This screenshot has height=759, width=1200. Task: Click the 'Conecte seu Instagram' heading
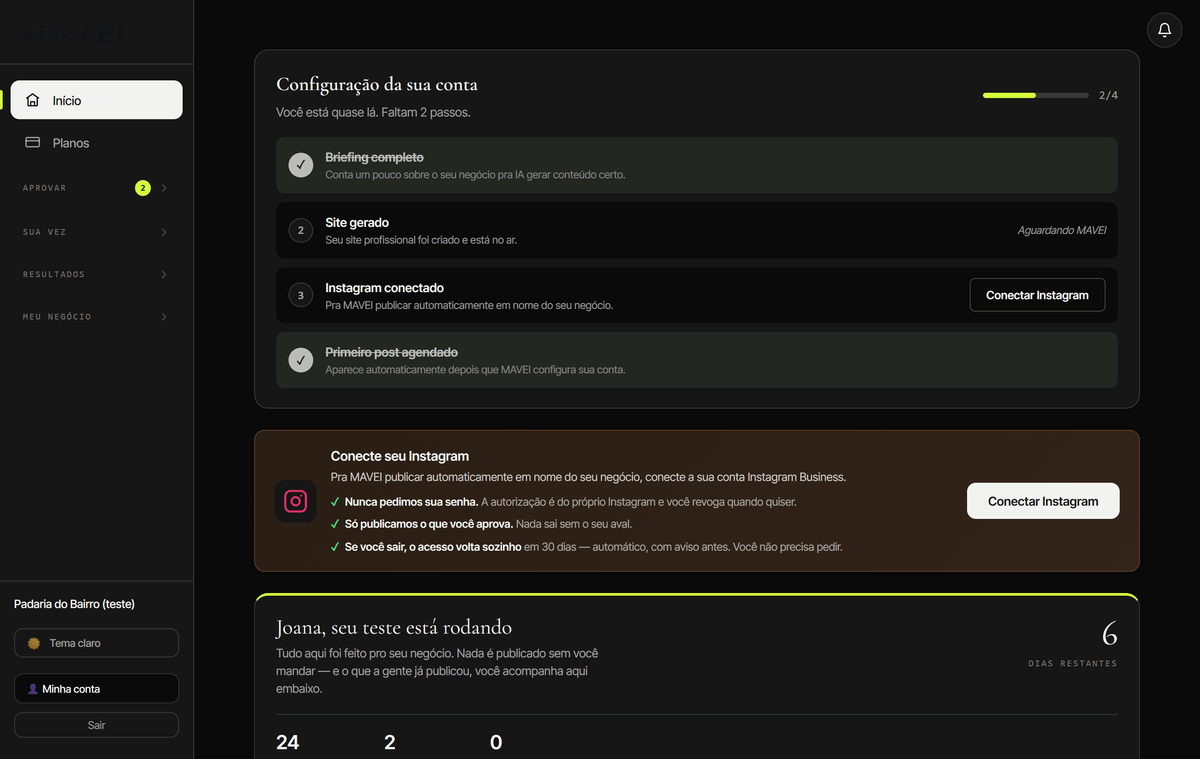click(x=400, y=456)
